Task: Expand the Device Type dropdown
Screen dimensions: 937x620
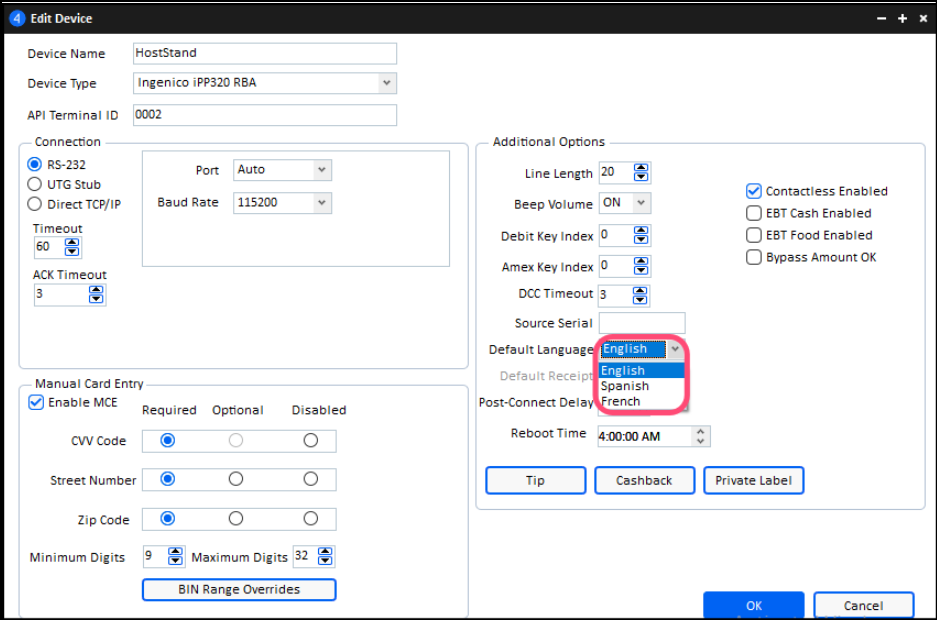Action: 387,83
